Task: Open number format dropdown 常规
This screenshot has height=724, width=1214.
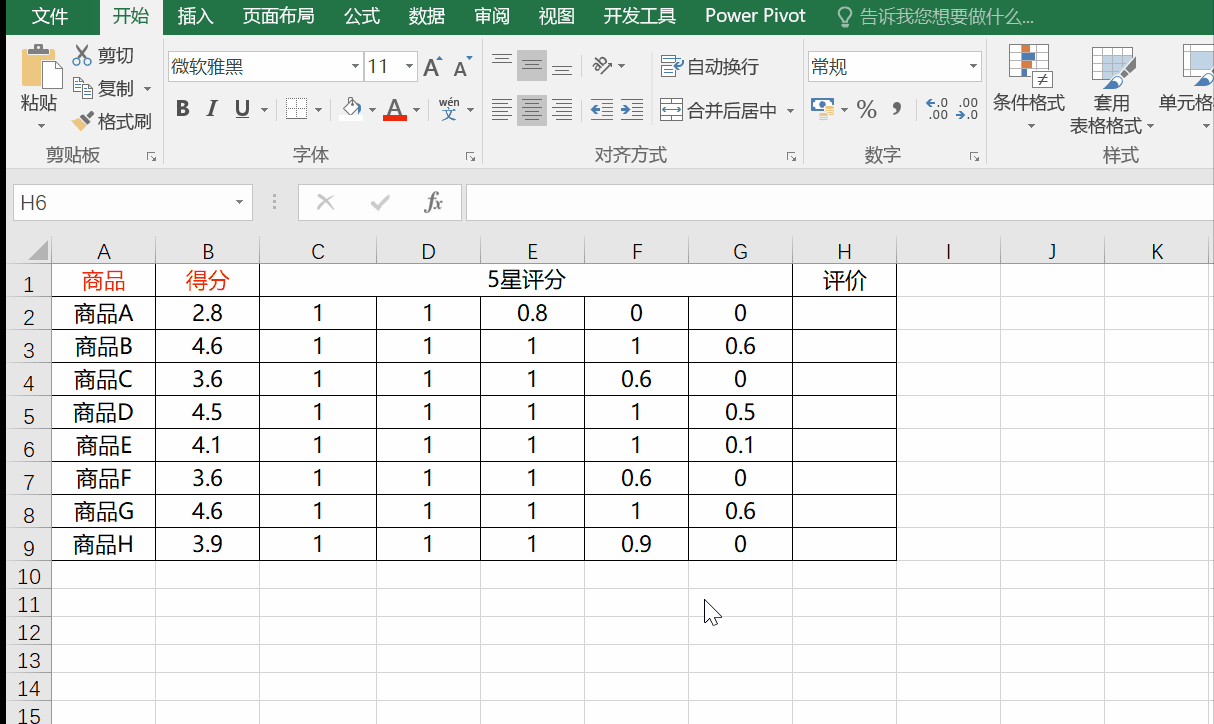Action: [x=974, y=67]
